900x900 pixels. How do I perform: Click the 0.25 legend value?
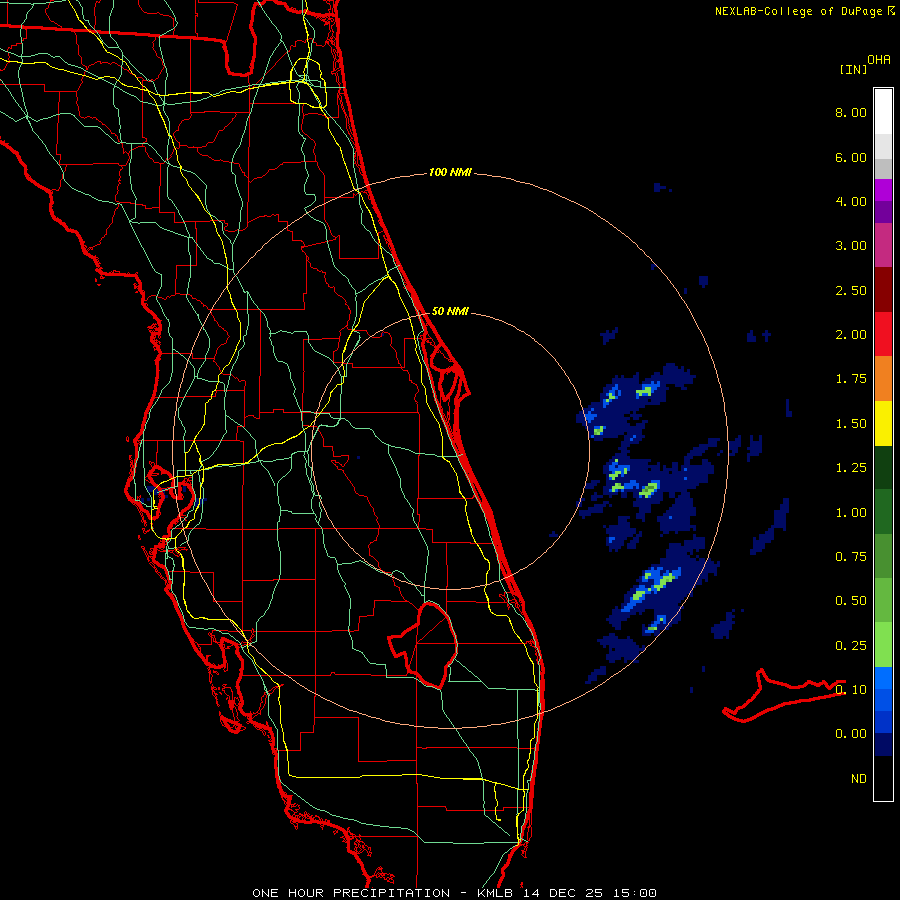coord(851,646)
